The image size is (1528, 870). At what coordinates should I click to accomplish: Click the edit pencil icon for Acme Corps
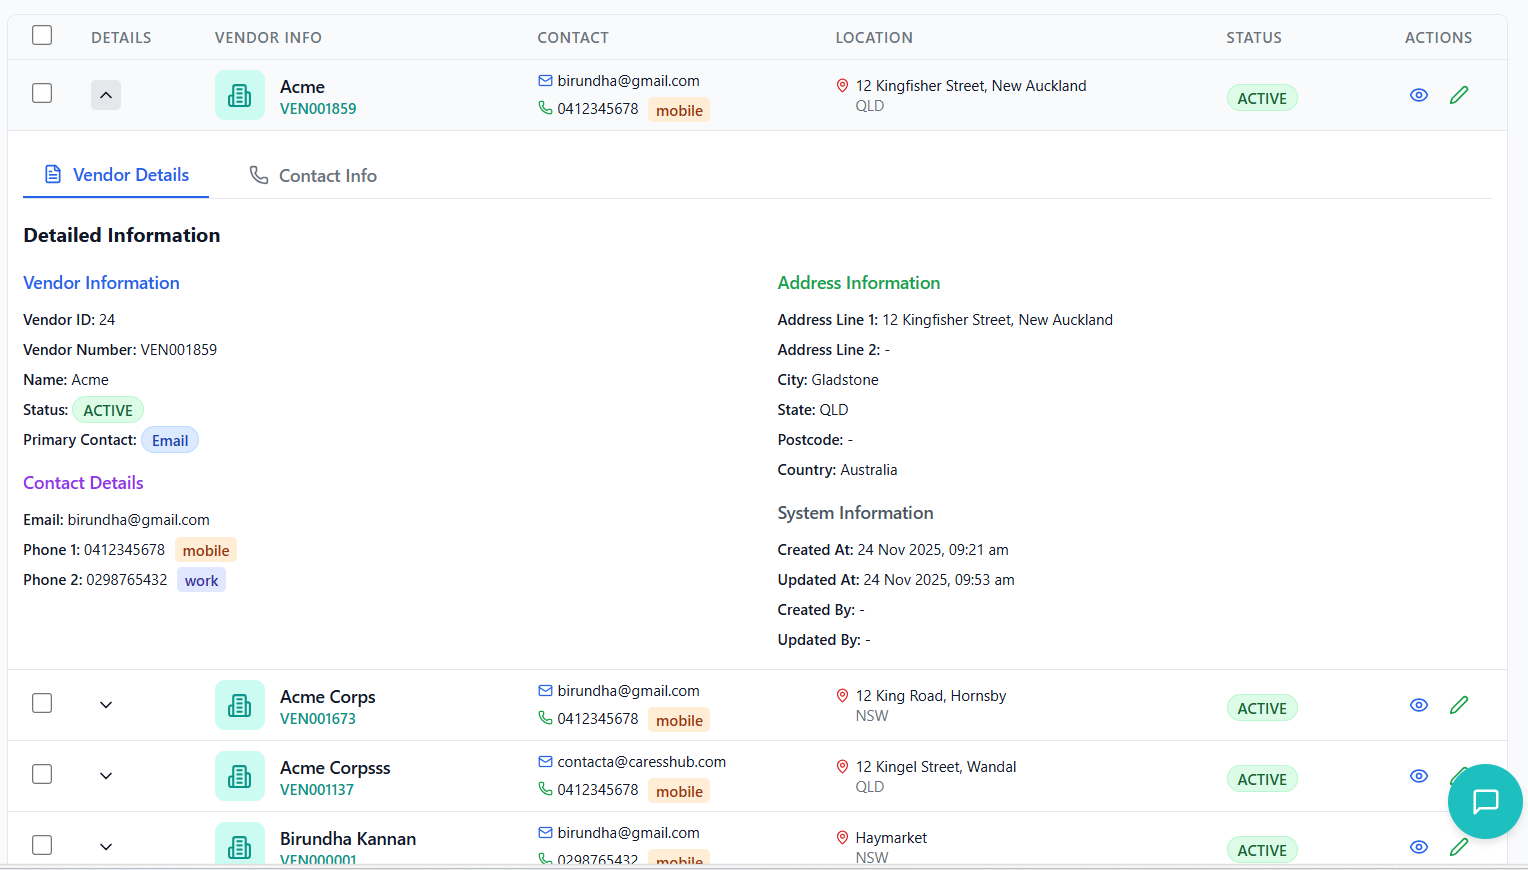tap(1459, 704)
